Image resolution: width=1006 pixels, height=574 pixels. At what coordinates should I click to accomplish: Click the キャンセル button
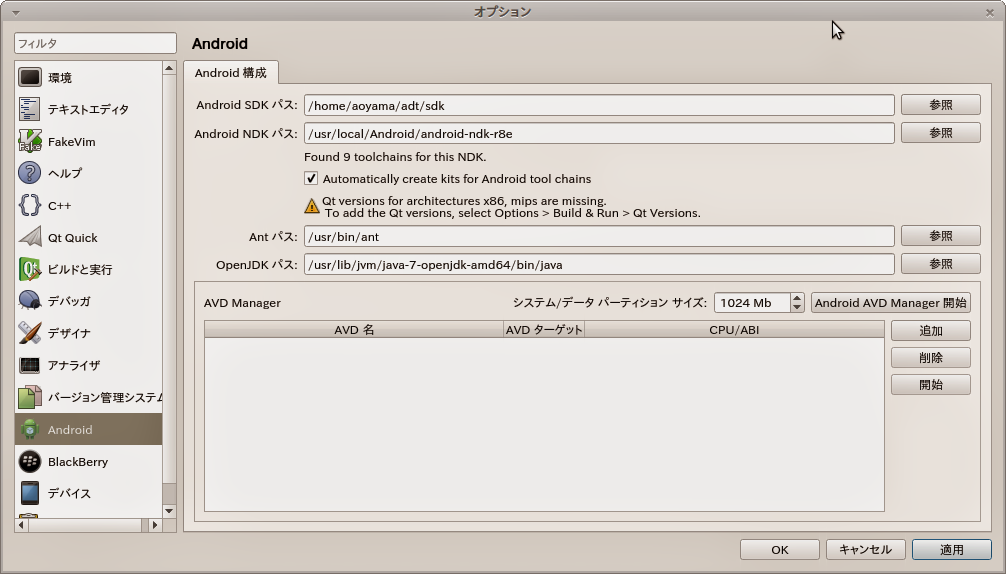865,550
